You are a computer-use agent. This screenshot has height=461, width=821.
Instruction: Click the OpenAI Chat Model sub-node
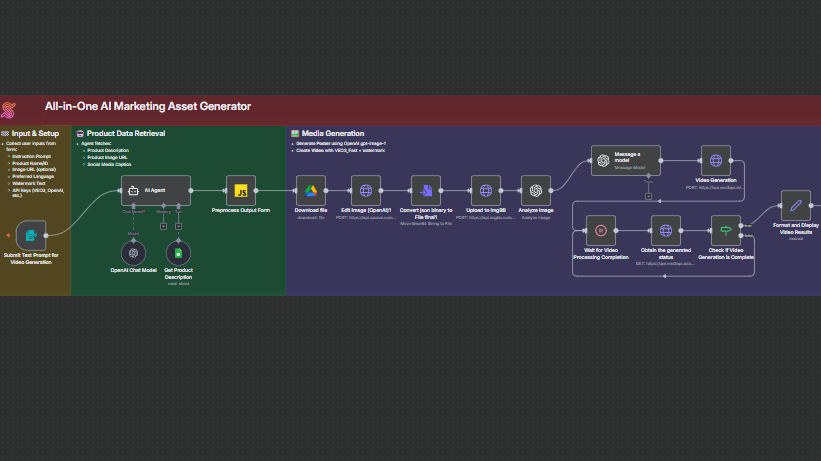click(133, 253)
